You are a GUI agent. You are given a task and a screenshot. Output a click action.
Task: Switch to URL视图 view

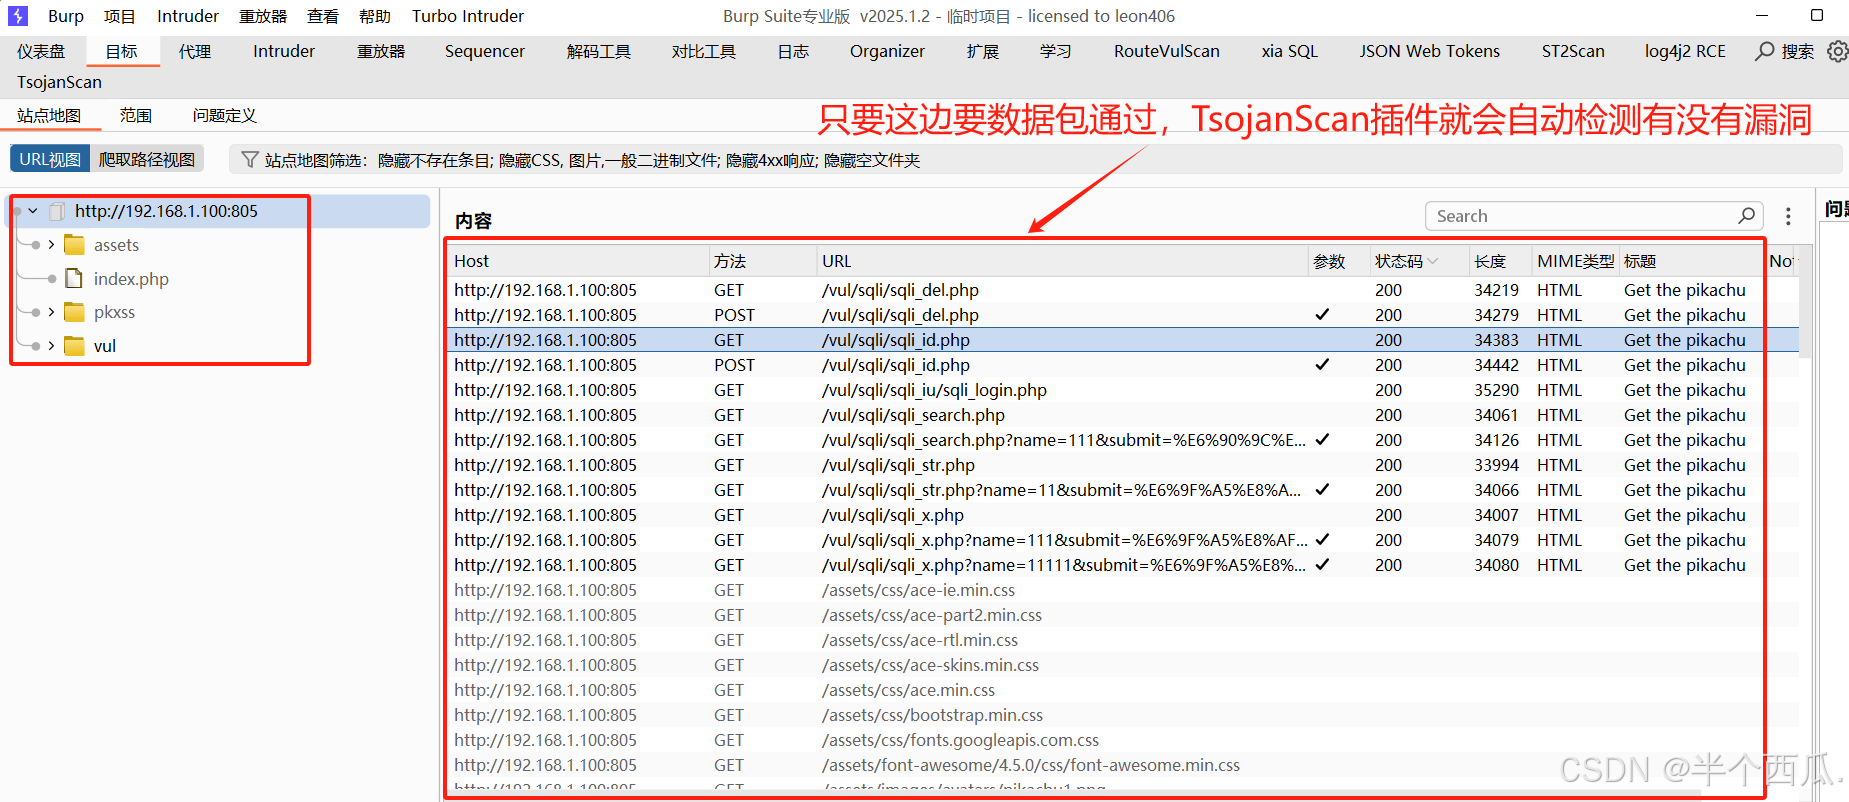(x=50, y=159)
